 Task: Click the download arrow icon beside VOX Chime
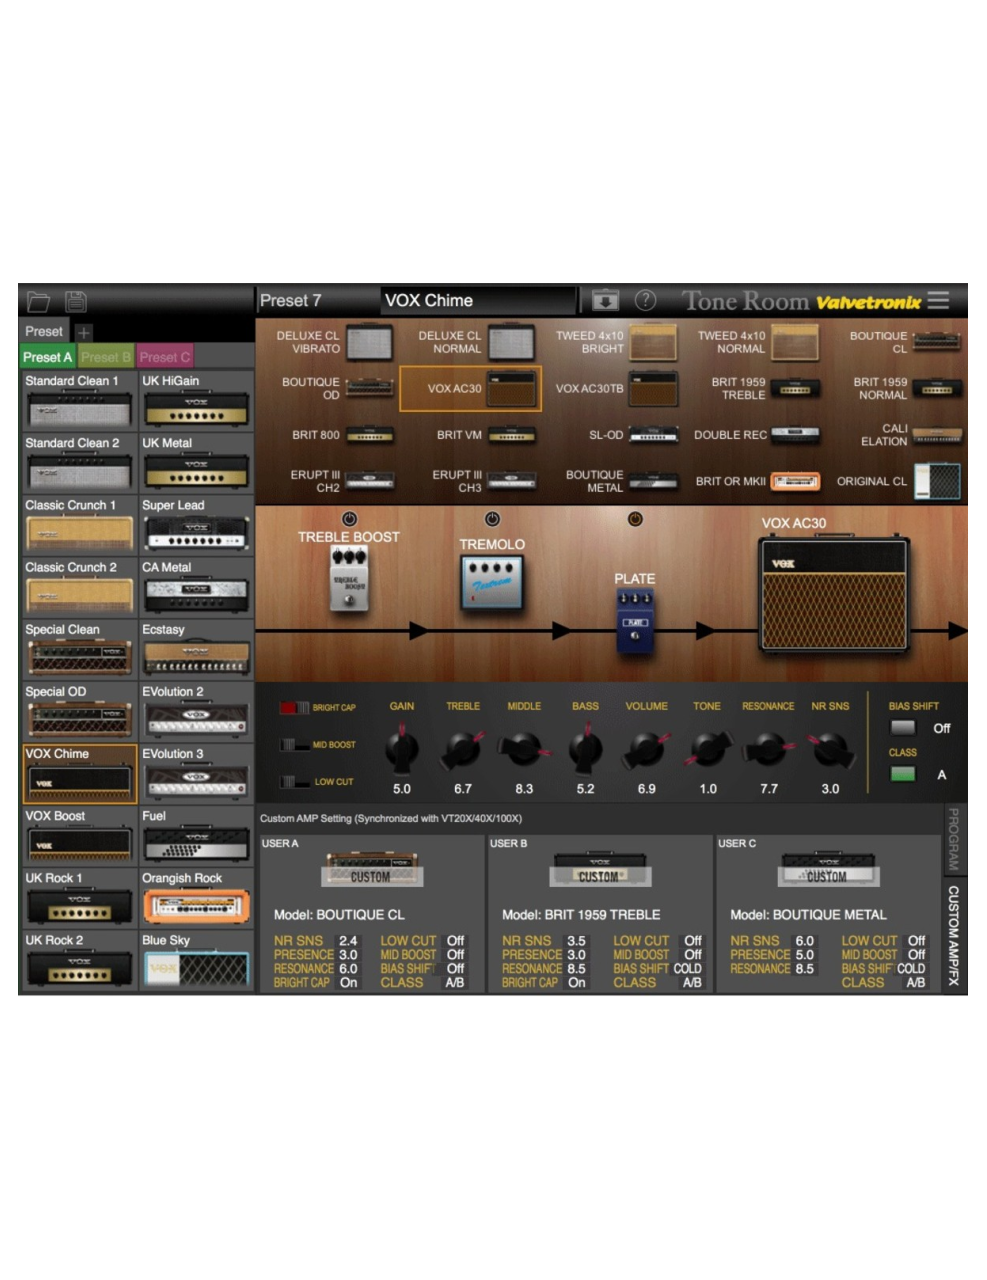(605, 300)
